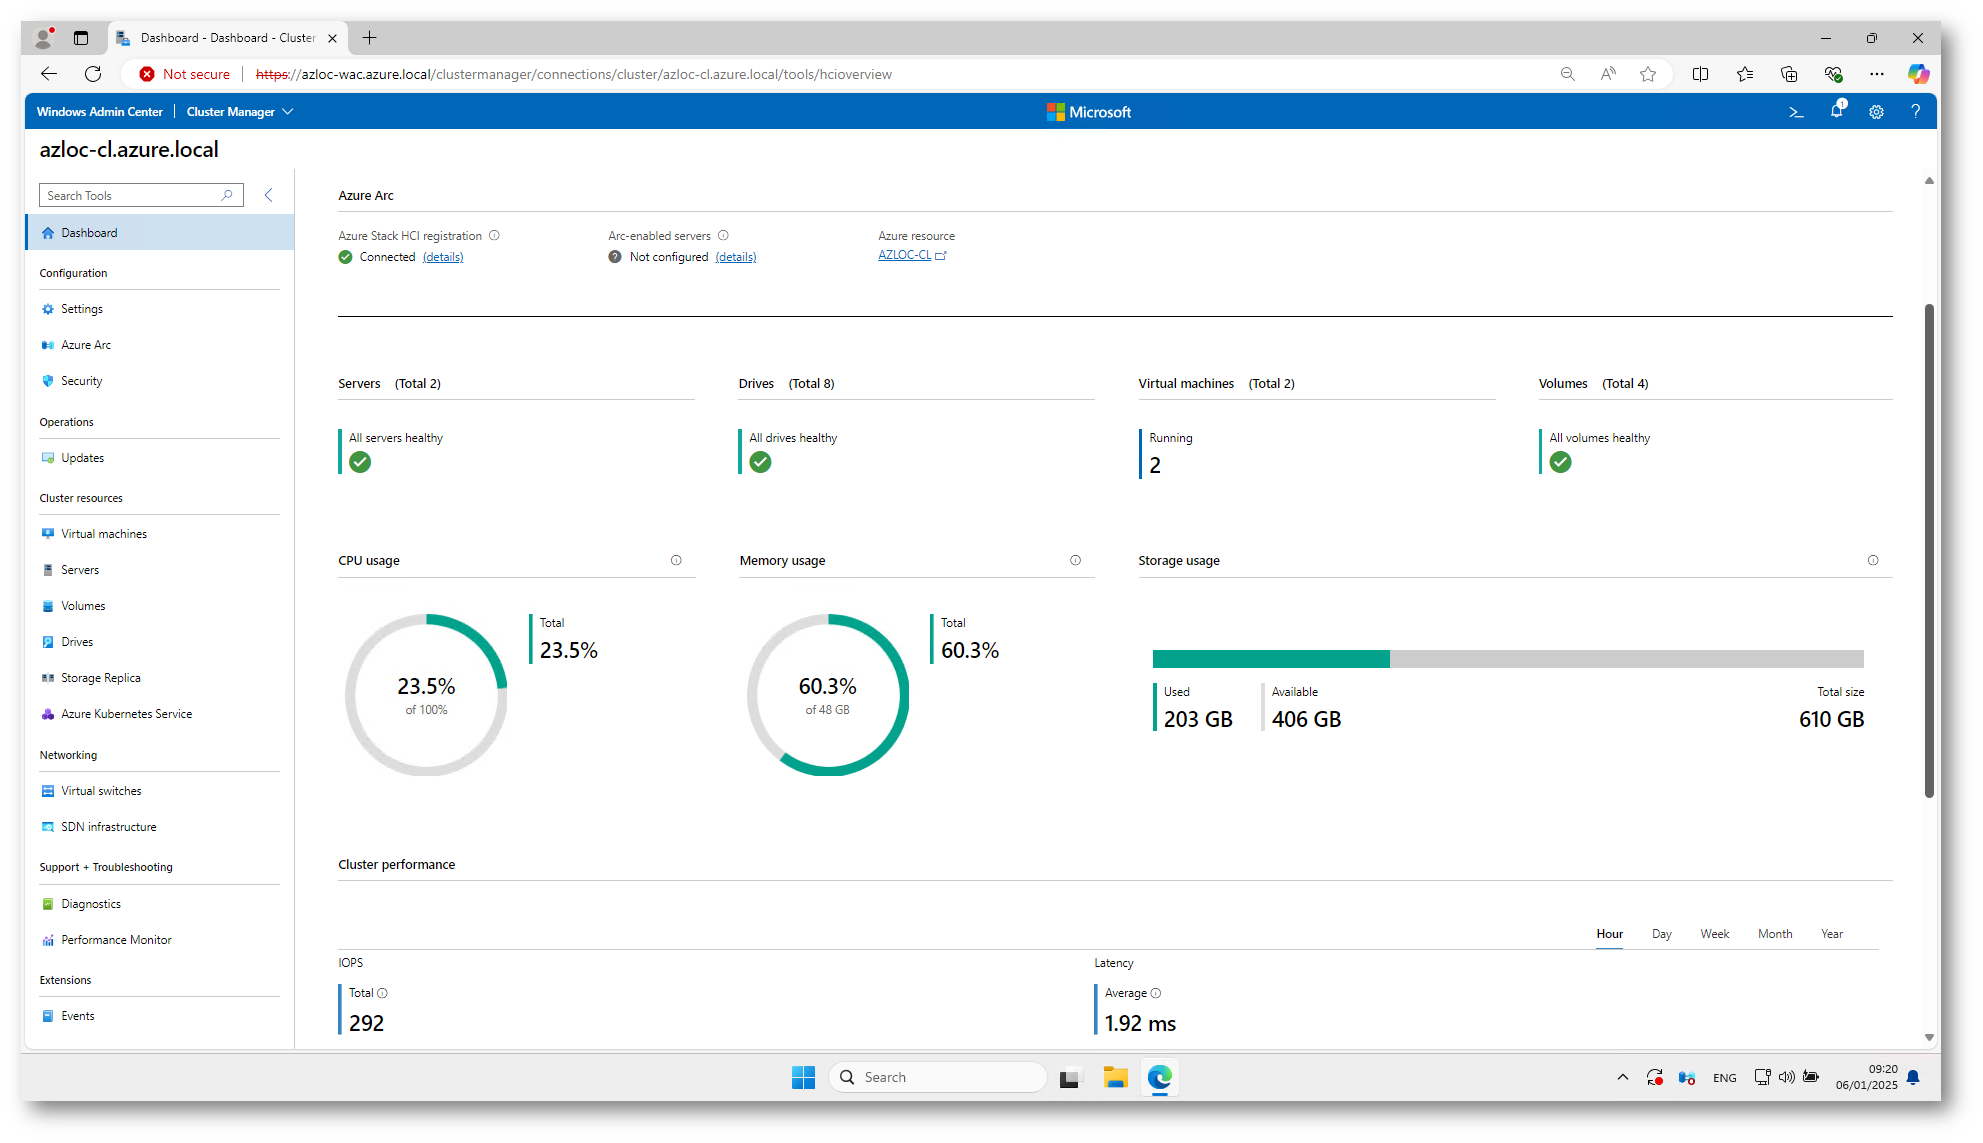The image size is (1983, 1143).
Task: Click Storage usage info icon
Action: point(1873,560)
